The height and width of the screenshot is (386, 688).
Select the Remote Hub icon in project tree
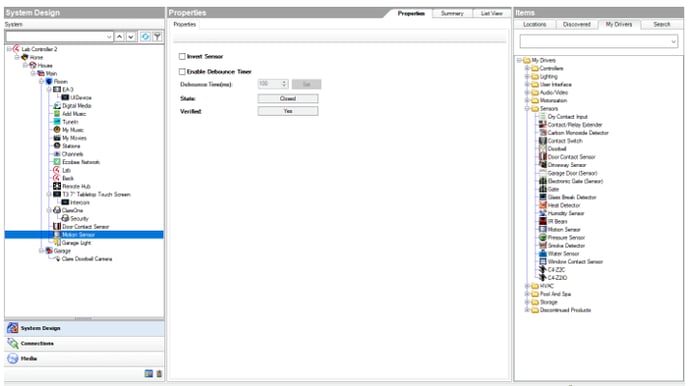pos(57,186)
